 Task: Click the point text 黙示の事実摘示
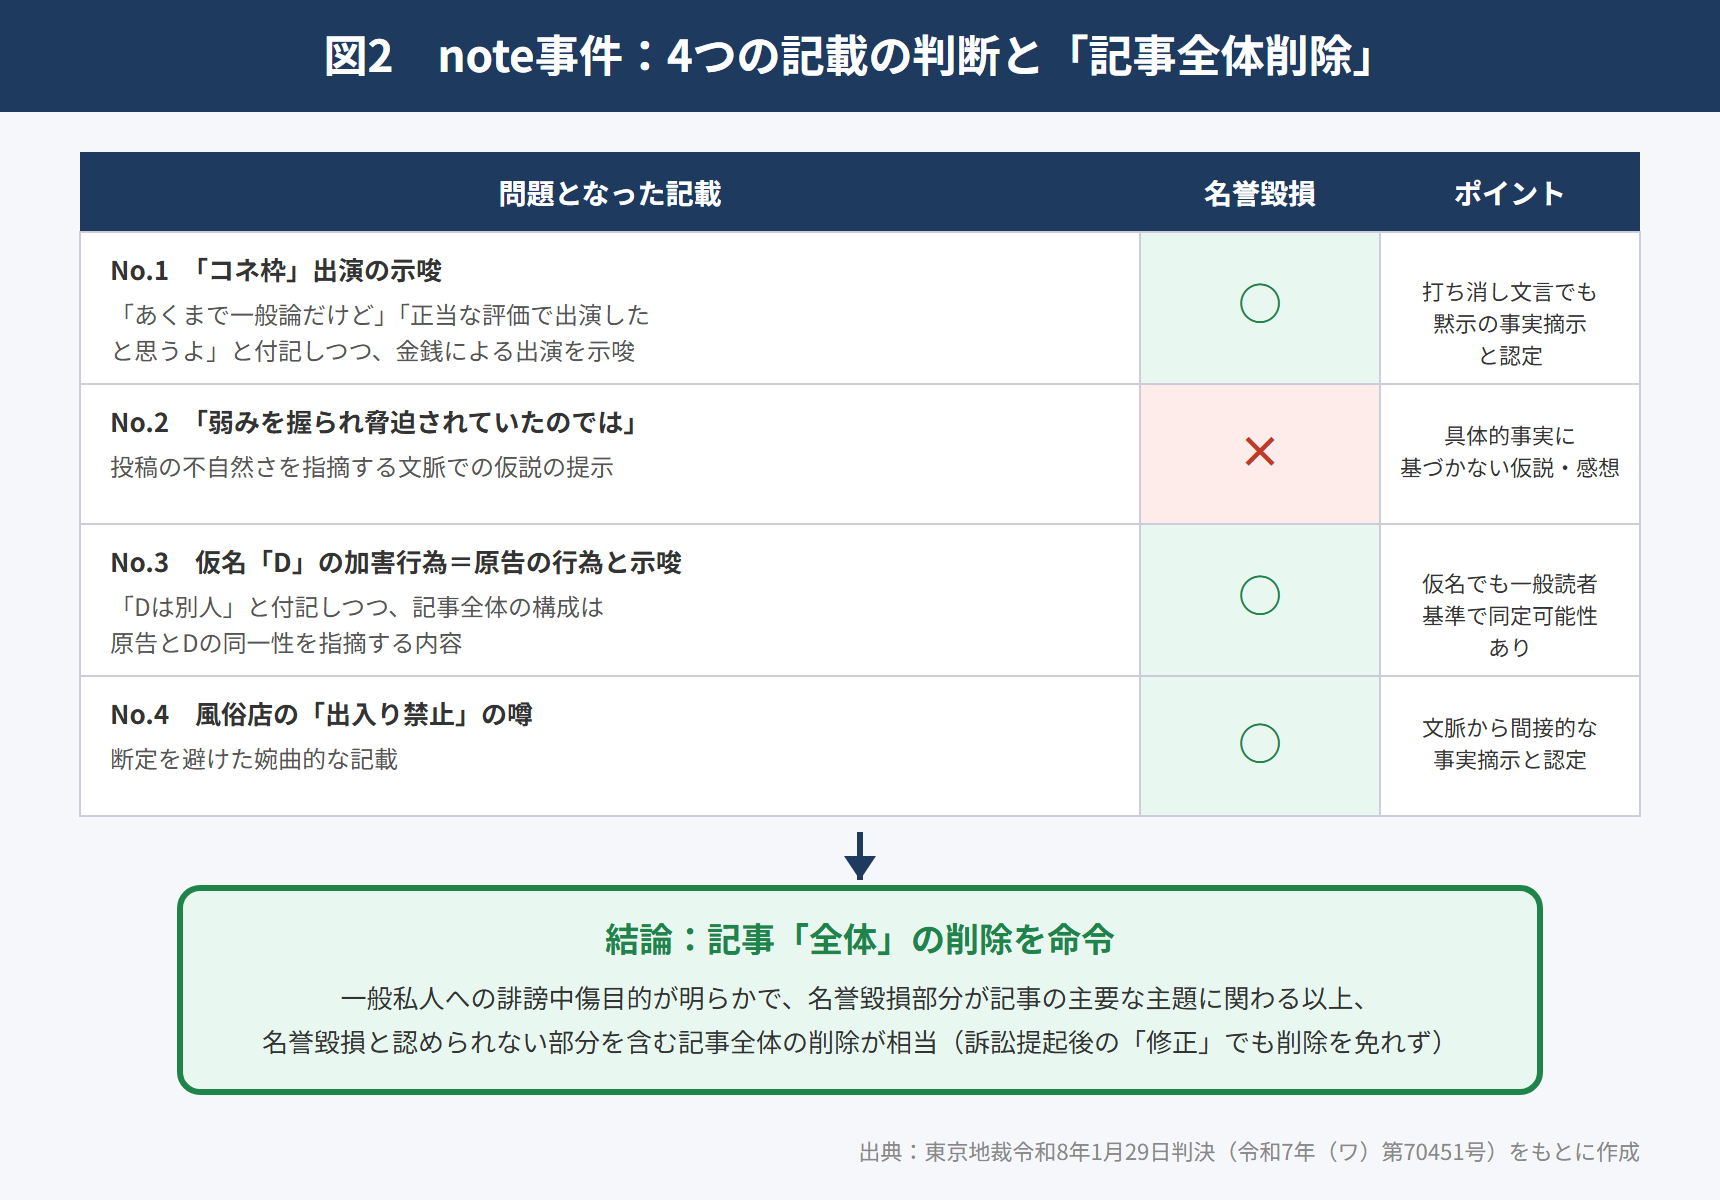[1510, 324]
